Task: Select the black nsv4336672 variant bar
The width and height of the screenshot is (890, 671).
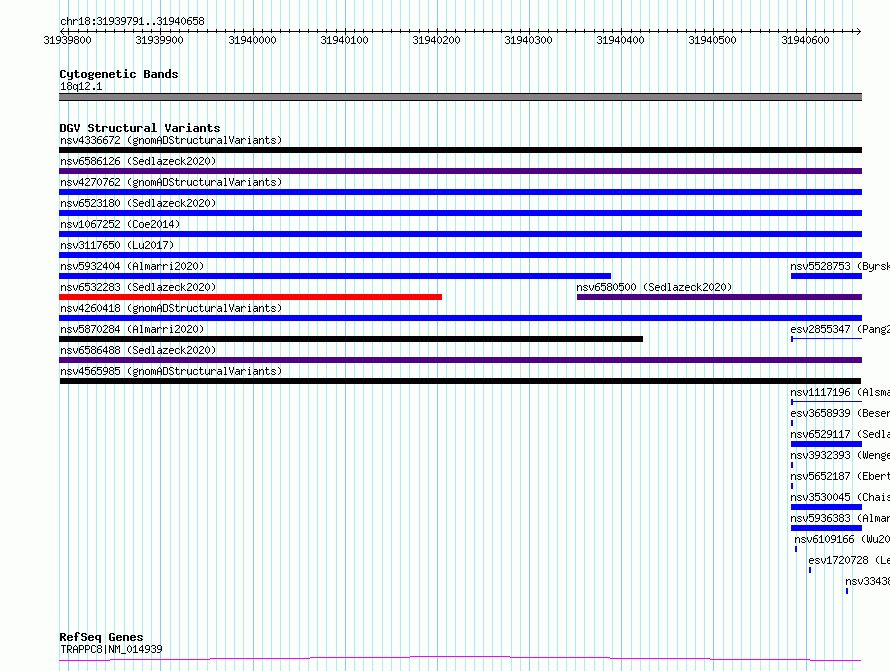Action: pos(460,150)
